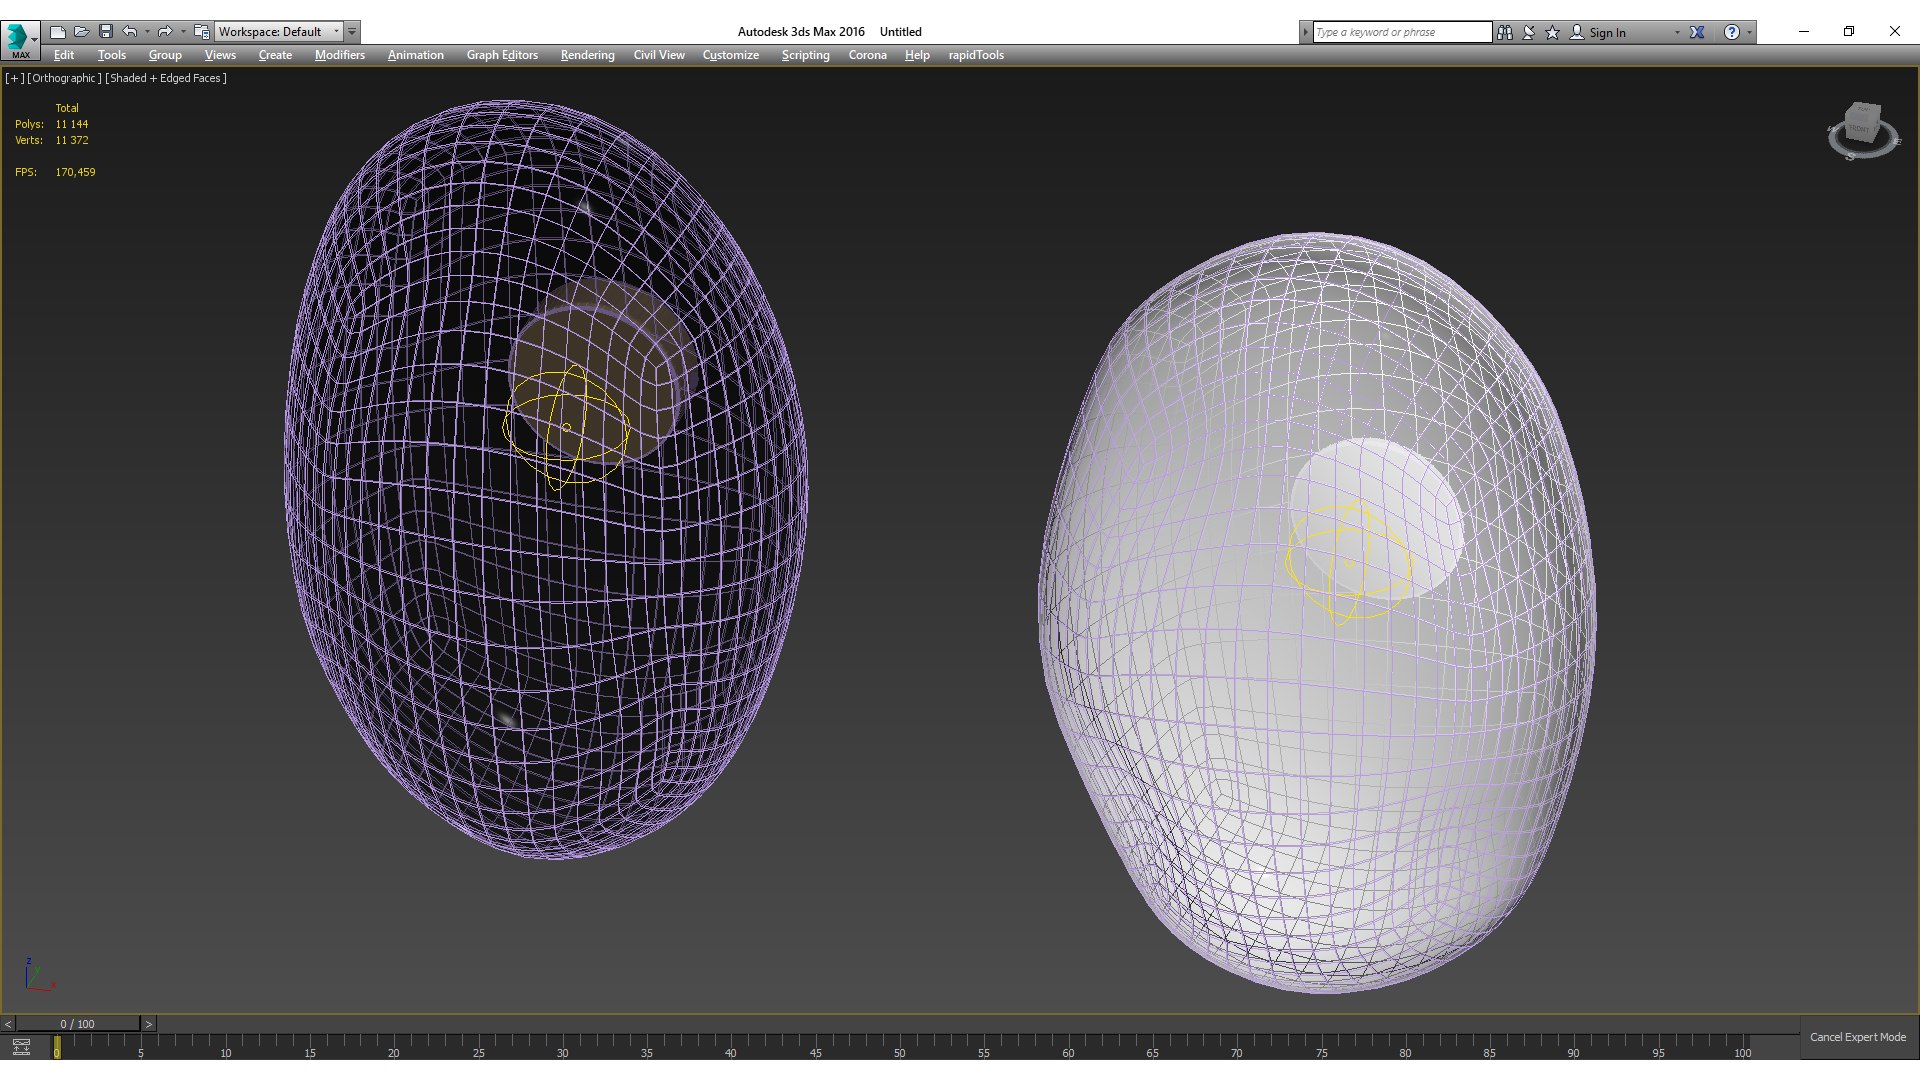Click the Redo icon in toolbar
The height and width of the screenshot is (1080, 1920).
pos(164,30)
